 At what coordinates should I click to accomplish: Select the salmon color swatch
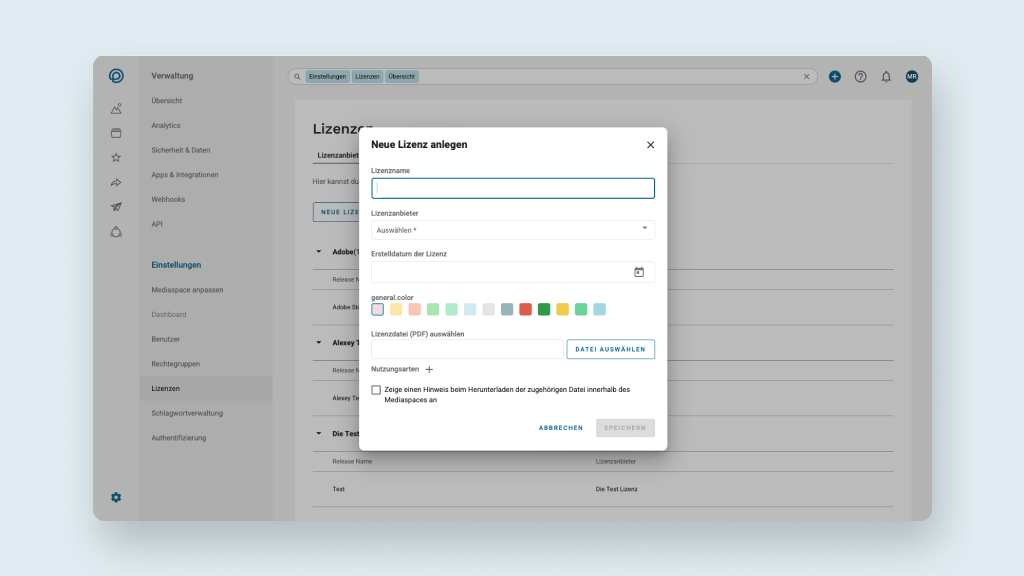click(x=415, y=310)
